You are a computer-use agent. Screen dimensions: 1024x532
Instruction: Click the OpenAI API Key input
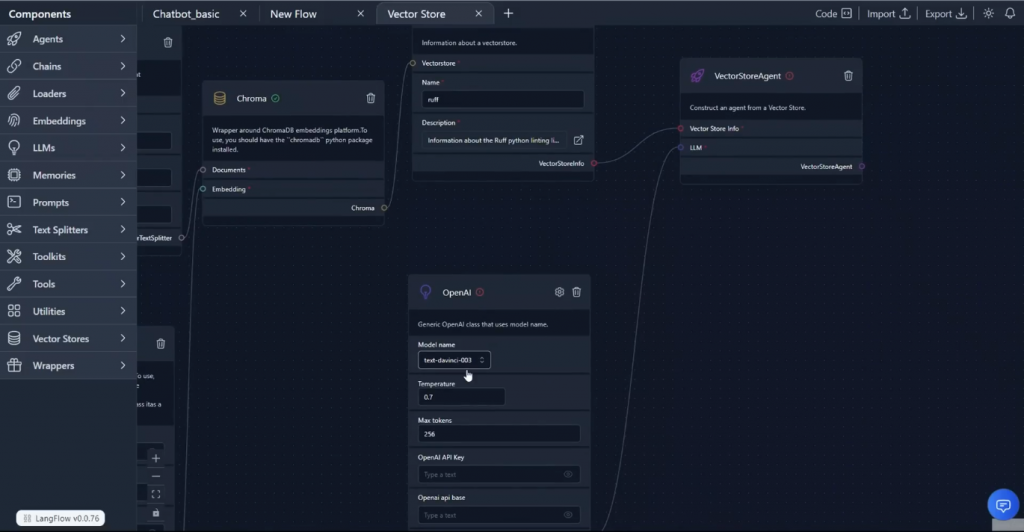[x=499, y=475]
